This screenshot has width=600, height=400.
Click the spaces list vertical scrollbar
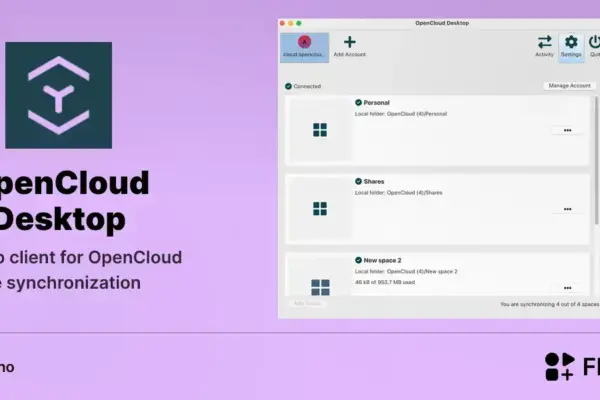tap(597, 160)
